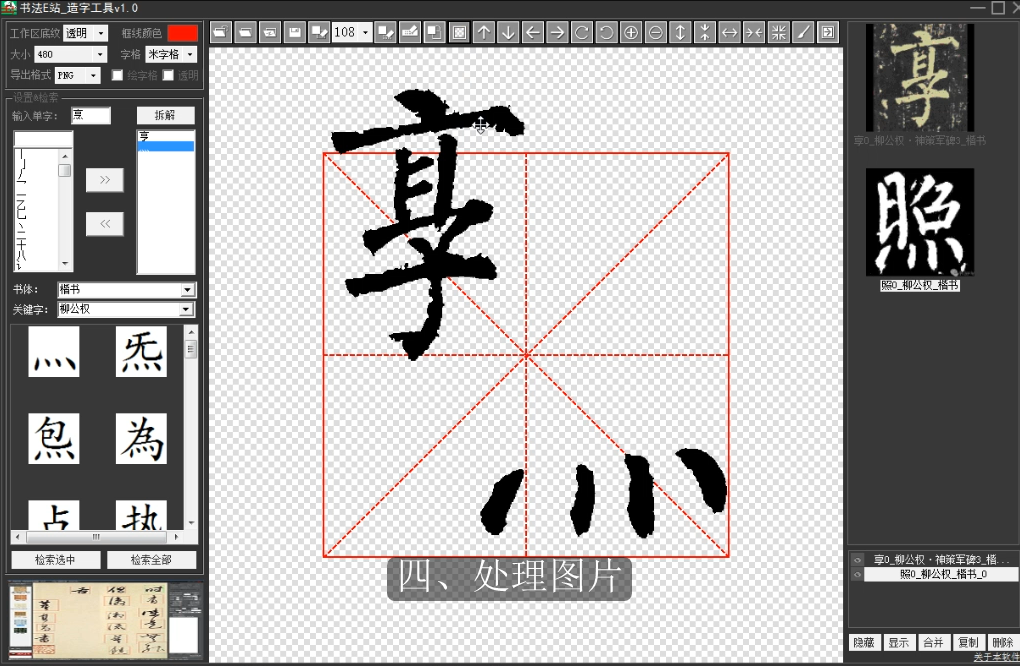Viewport: 1020px width, 666px height.
Task: Select the eraser tool icon
Action: pyautogui.click(x=410, y=33)
